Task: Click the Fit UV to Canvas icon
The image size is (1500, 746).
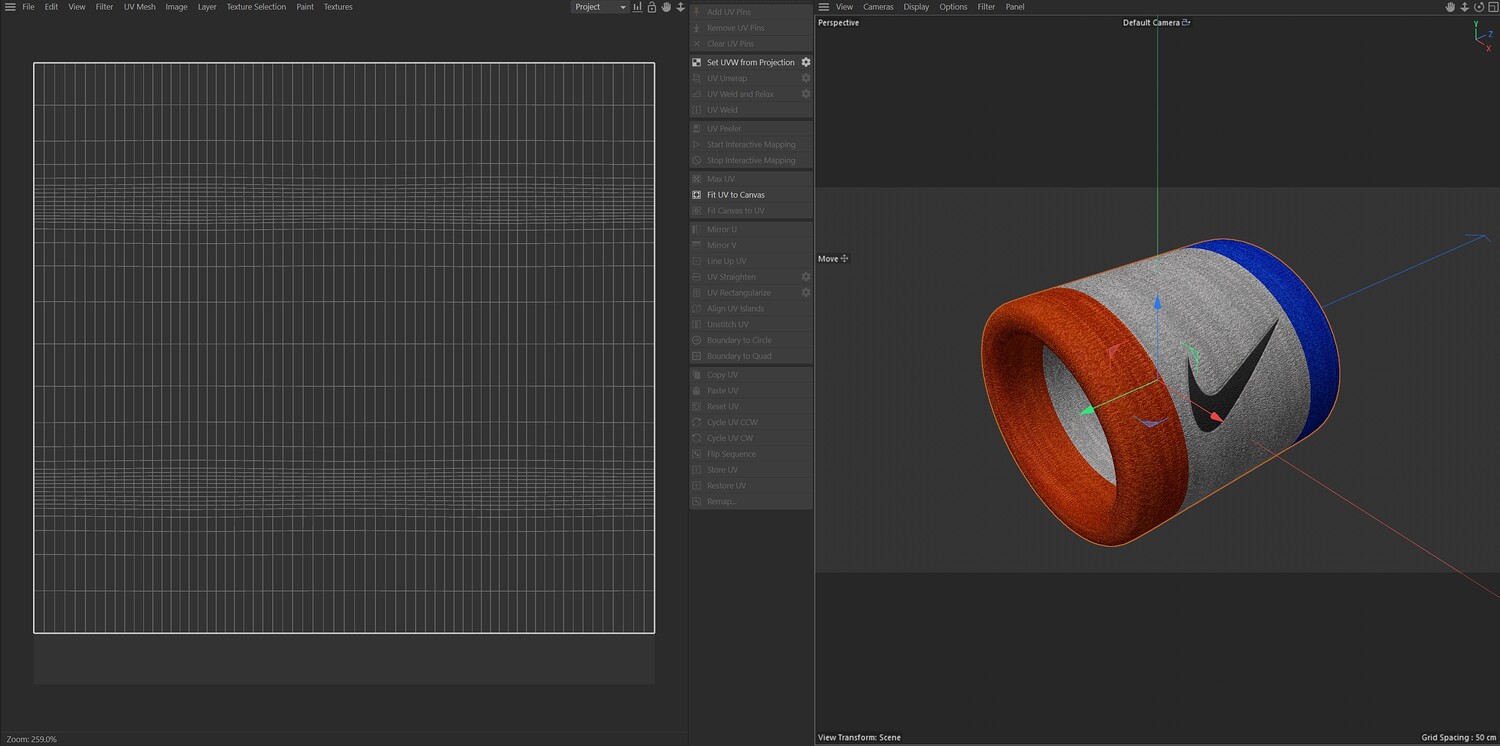Action: click(x=697, y=195)
